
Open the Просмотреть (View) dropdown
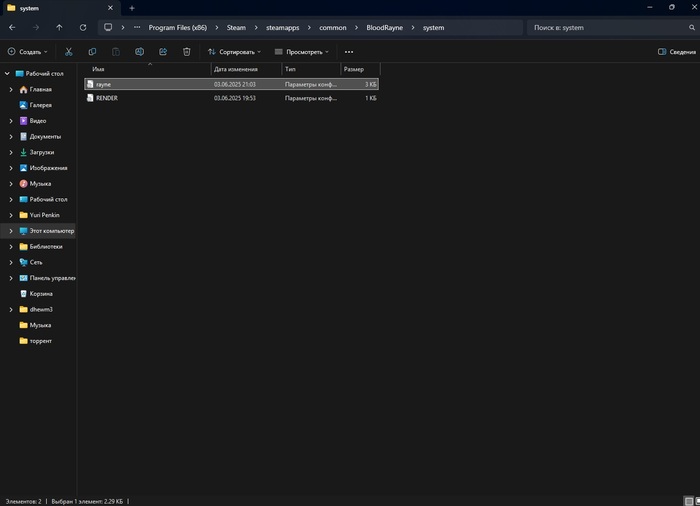[x=302, y=51]
